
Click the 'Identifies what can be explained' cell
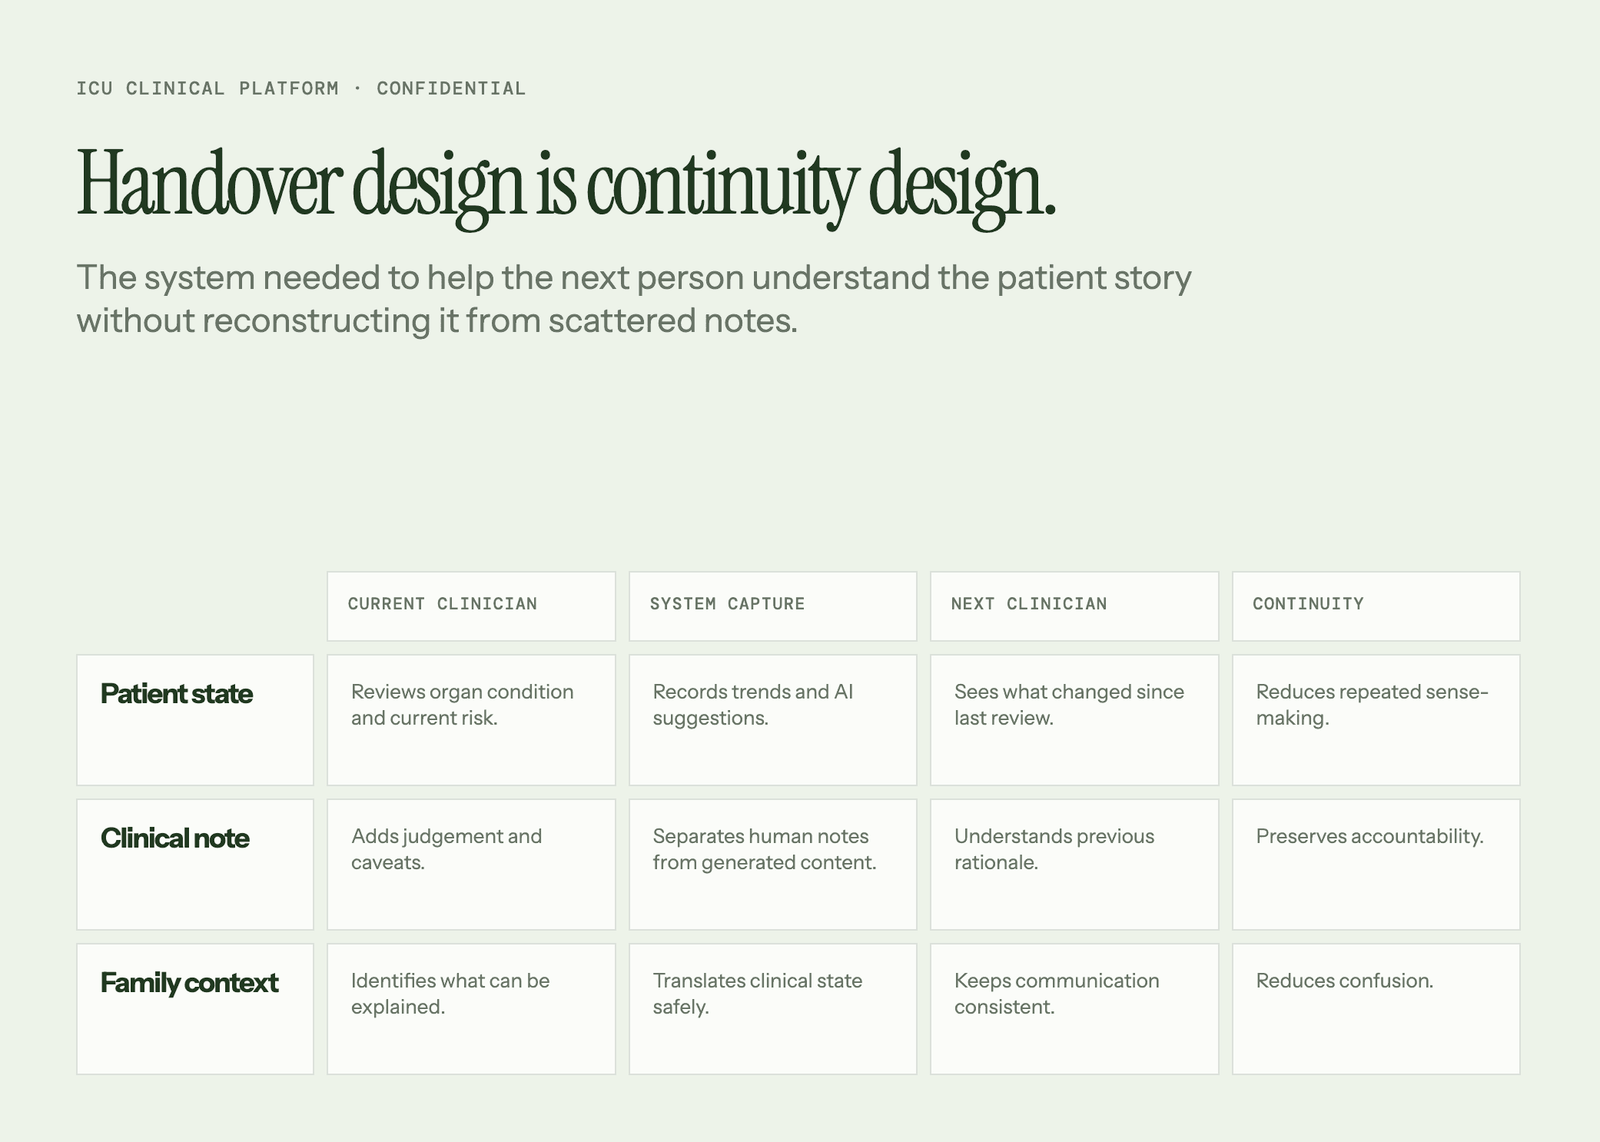click(x=471, y=1009)
